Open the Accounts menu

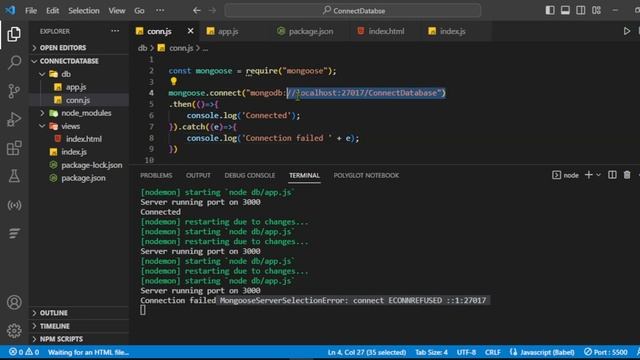pyautogui.click(x=14, y=302)
